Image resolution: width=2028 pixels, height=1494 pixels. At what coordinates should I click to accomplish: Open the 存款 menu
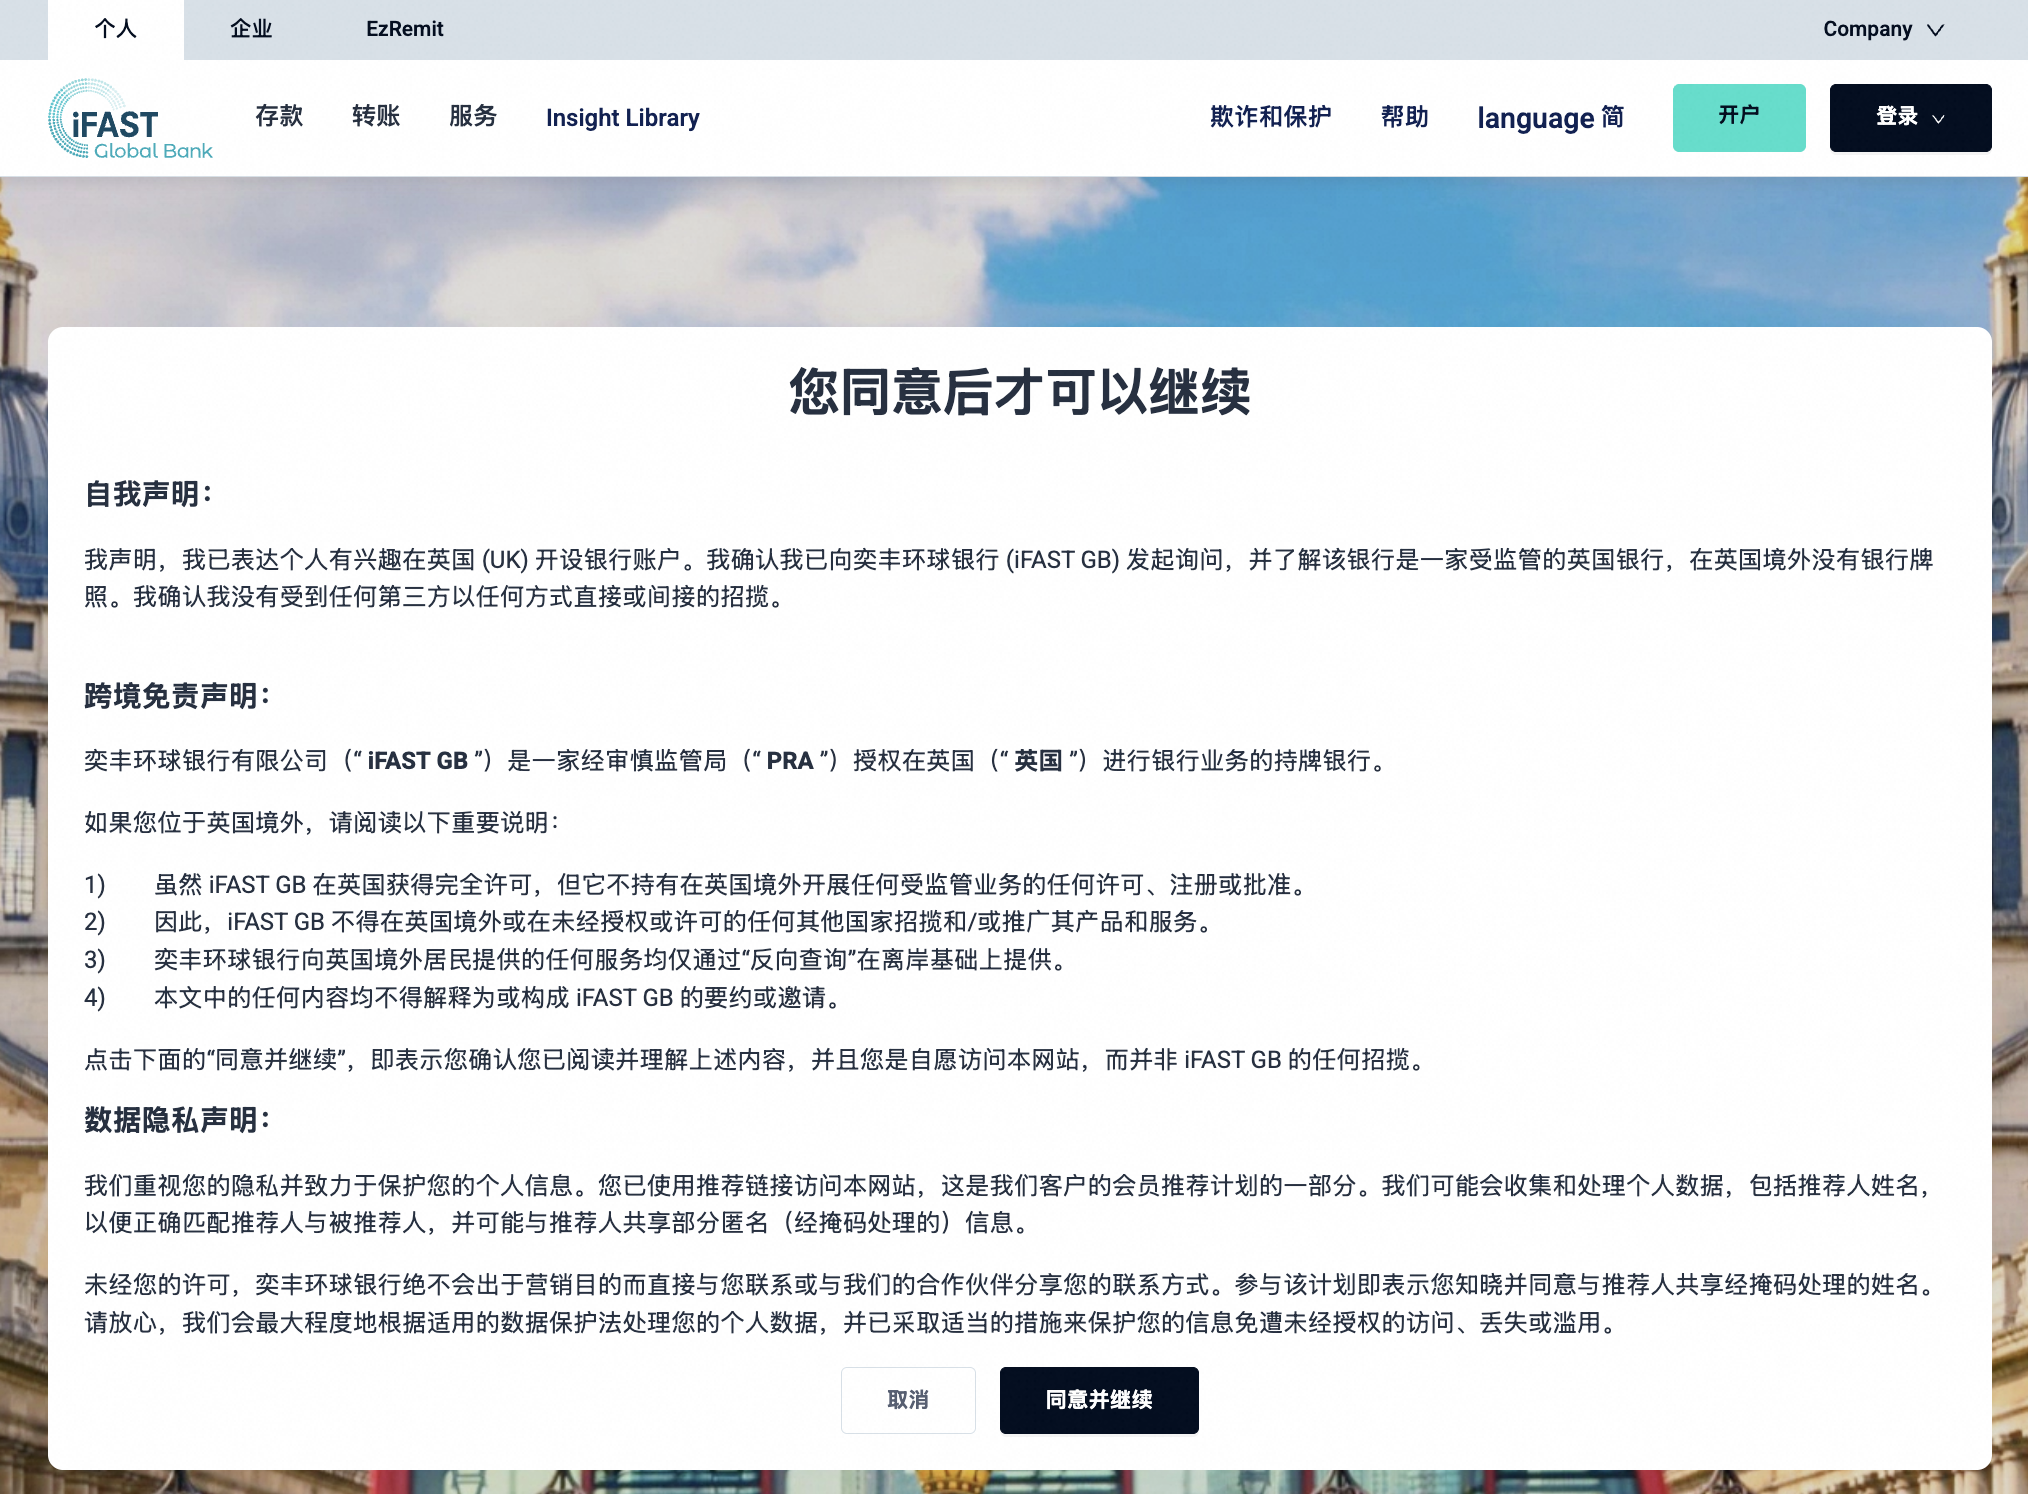tap(279, 117)
